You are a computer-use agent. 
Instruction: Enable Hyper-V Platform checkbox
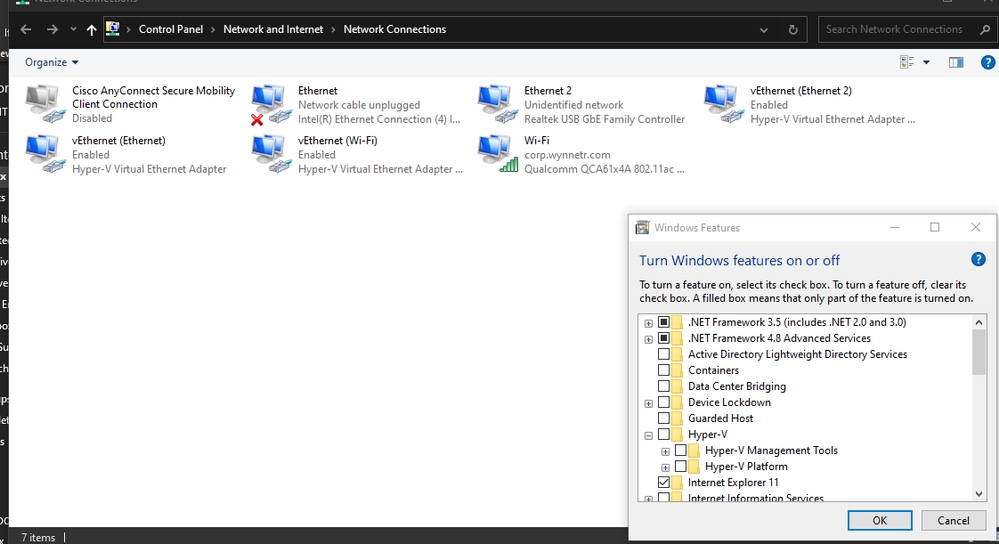pyautogui.click(x=680, y=466)
